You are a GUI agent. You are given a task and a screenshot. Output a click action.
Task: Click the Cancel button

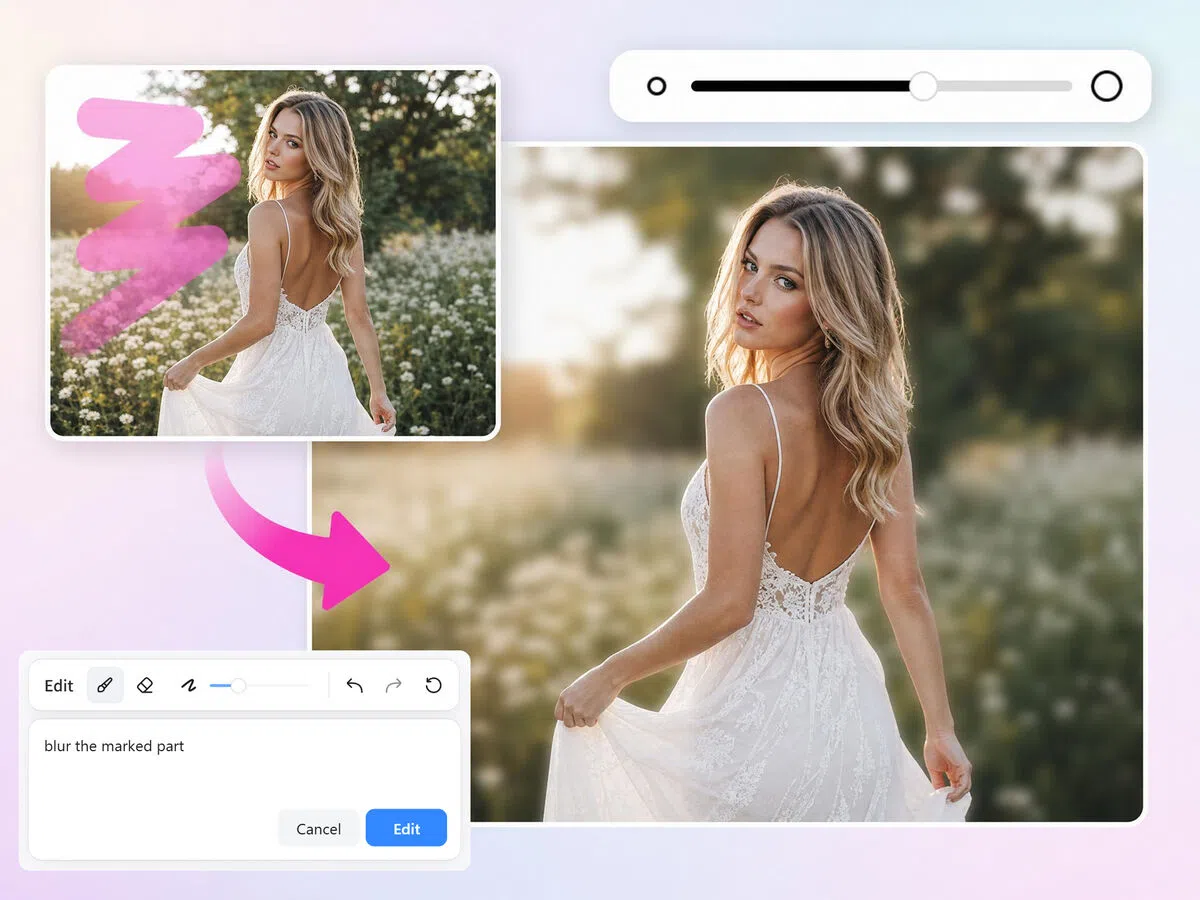point(319,828)
